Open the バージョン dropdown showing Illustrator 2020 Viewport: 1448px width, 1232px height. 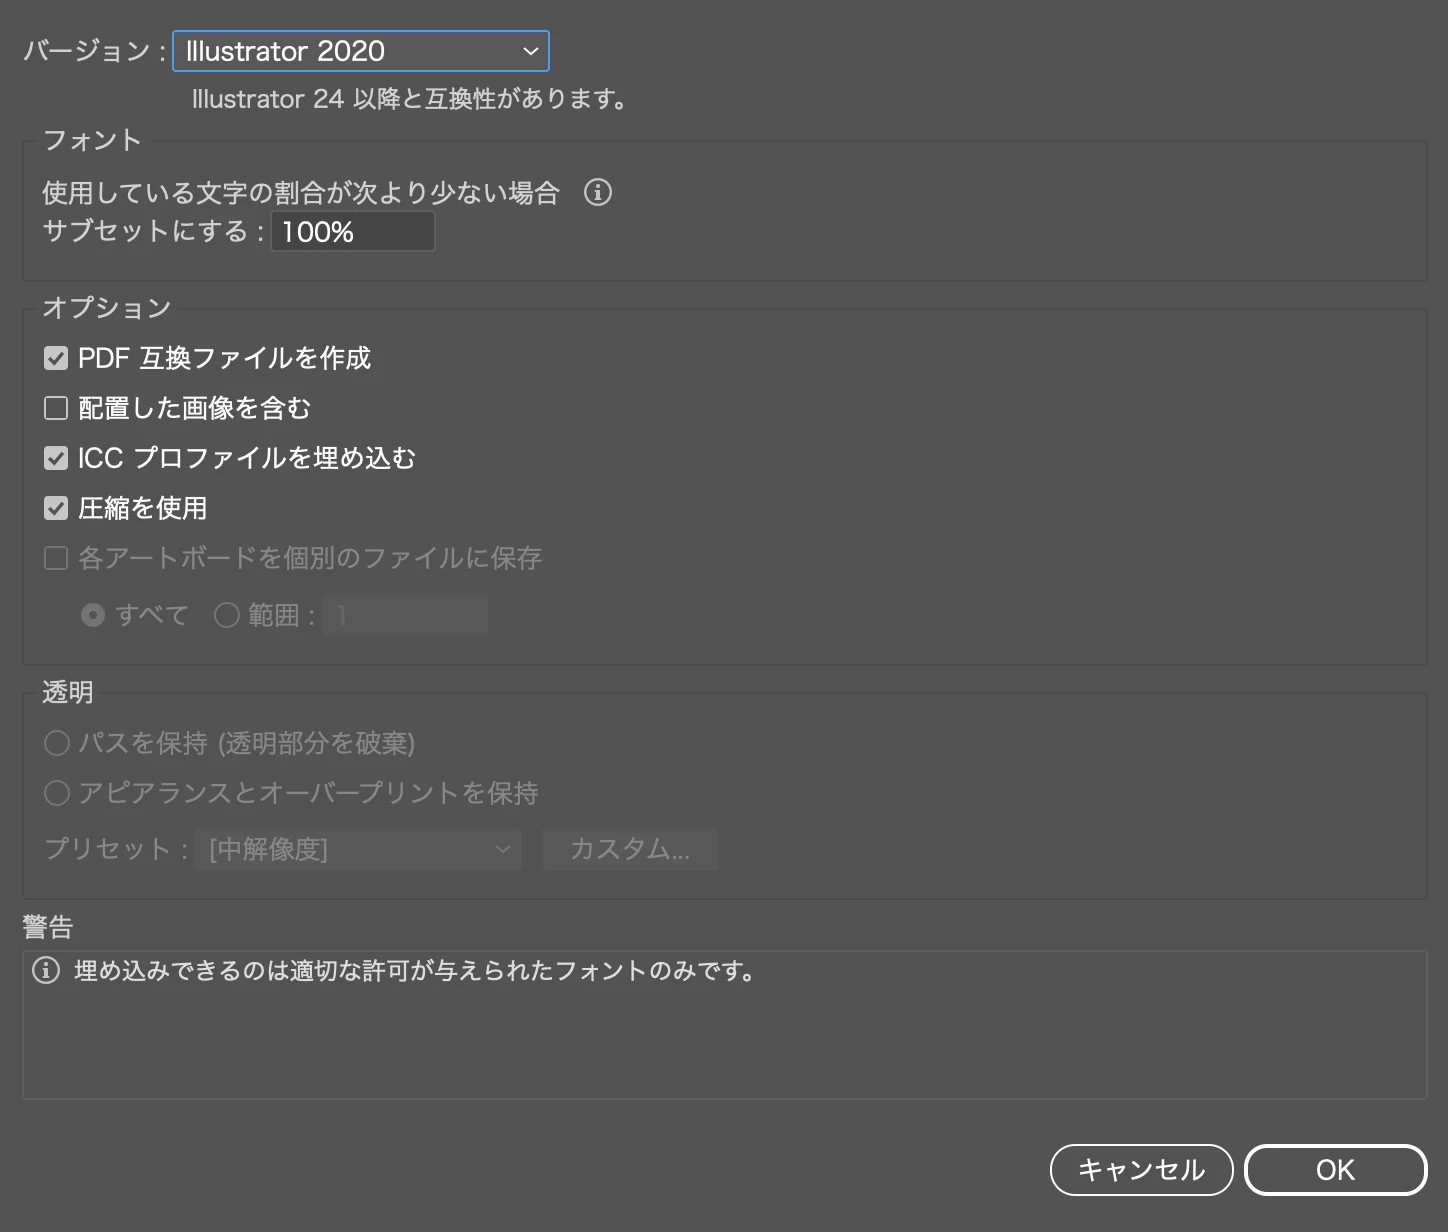(361, 51)
